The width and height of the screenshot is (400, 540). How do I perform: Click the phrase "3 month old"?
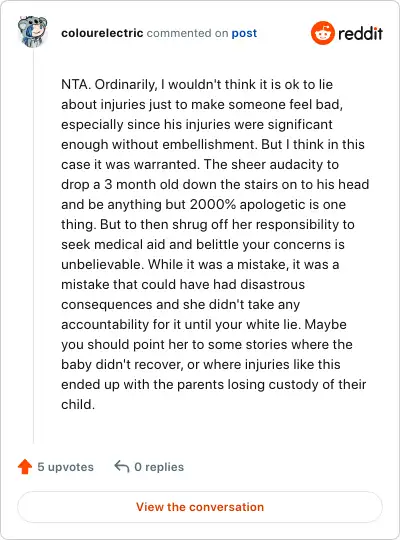point(141,185)
